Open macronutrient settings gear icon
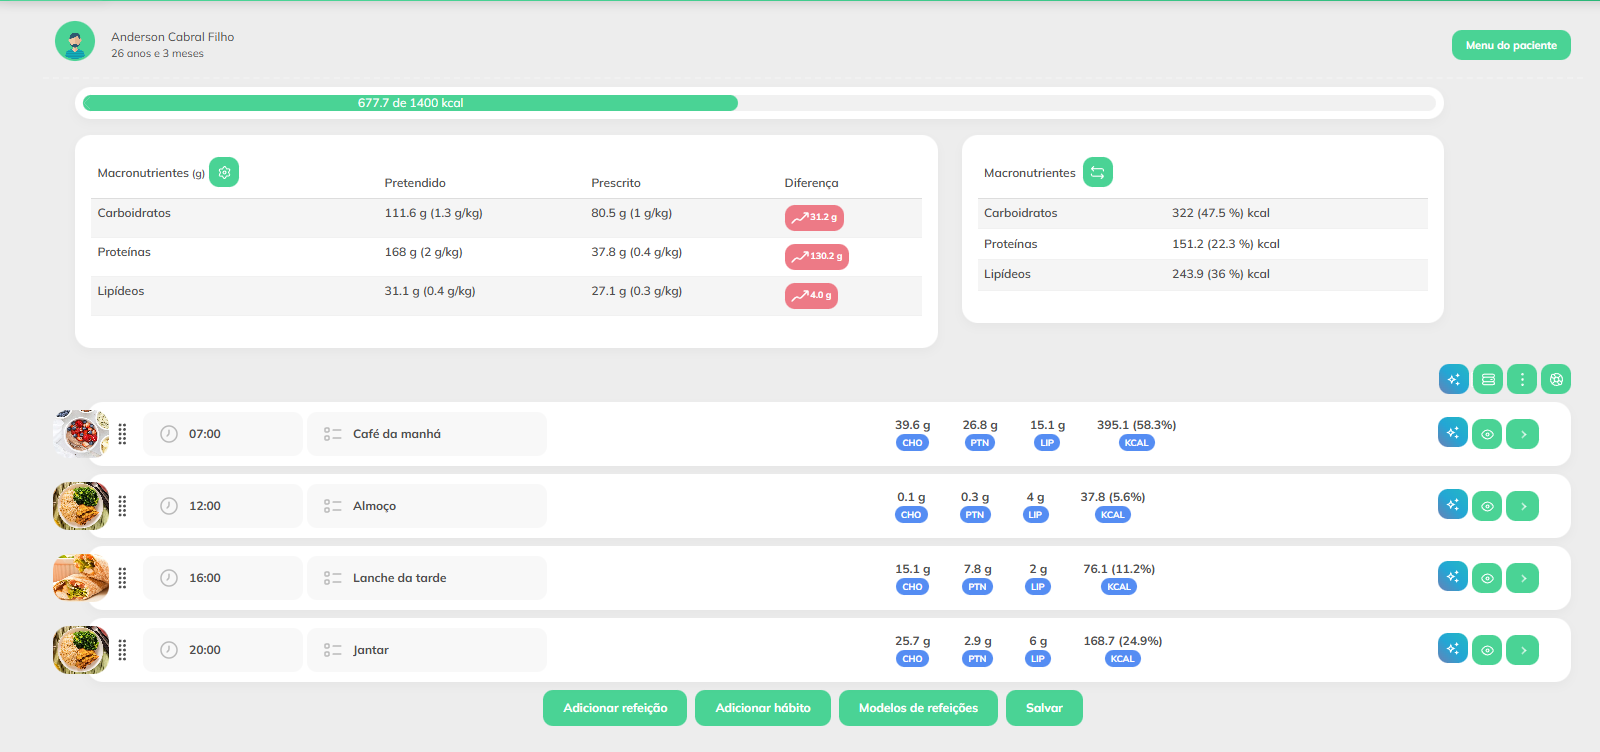The width and height of the screenshot is (1600, 752). [x=224, y=172]
